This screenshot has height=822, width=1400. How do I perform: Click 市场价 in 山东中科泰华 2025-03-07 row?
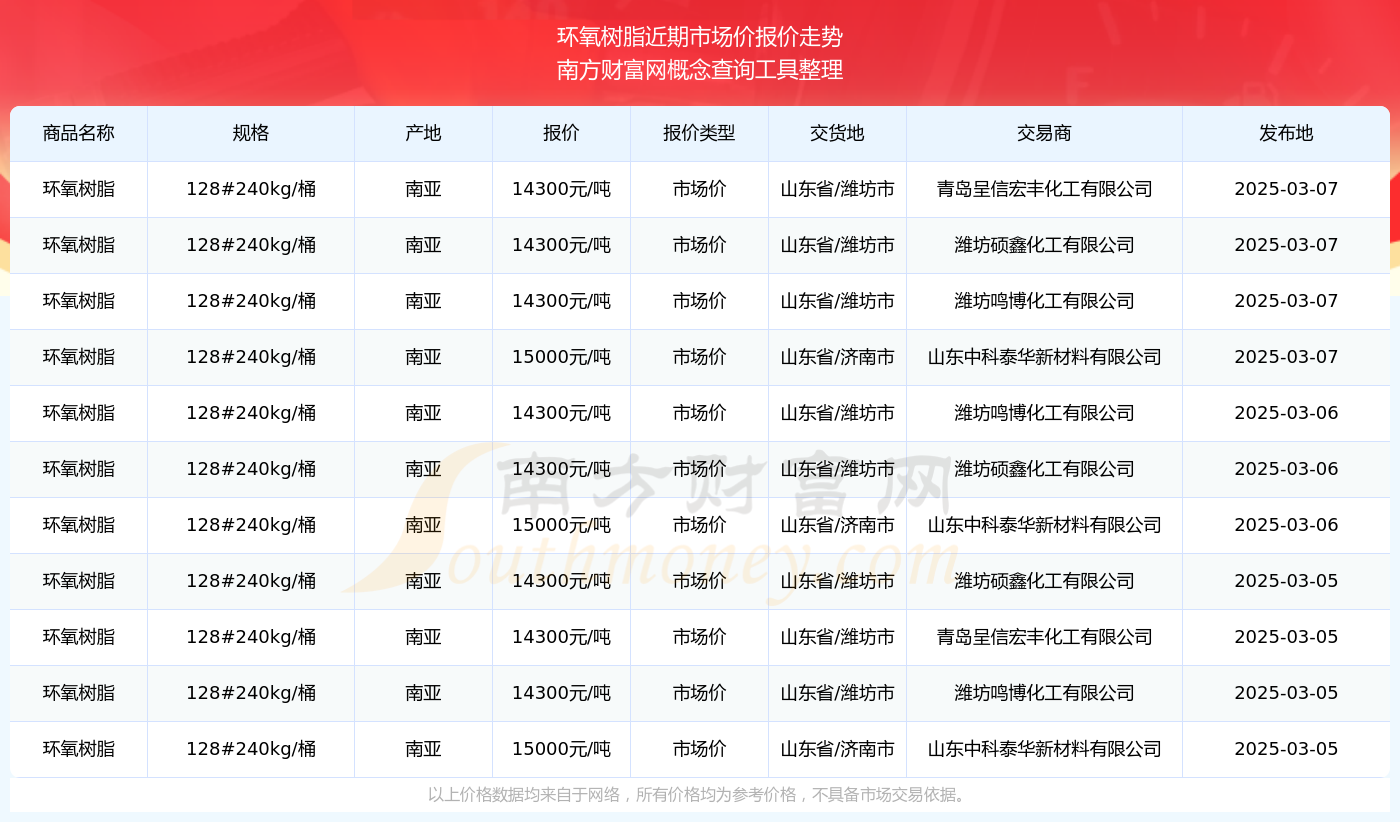699,357
